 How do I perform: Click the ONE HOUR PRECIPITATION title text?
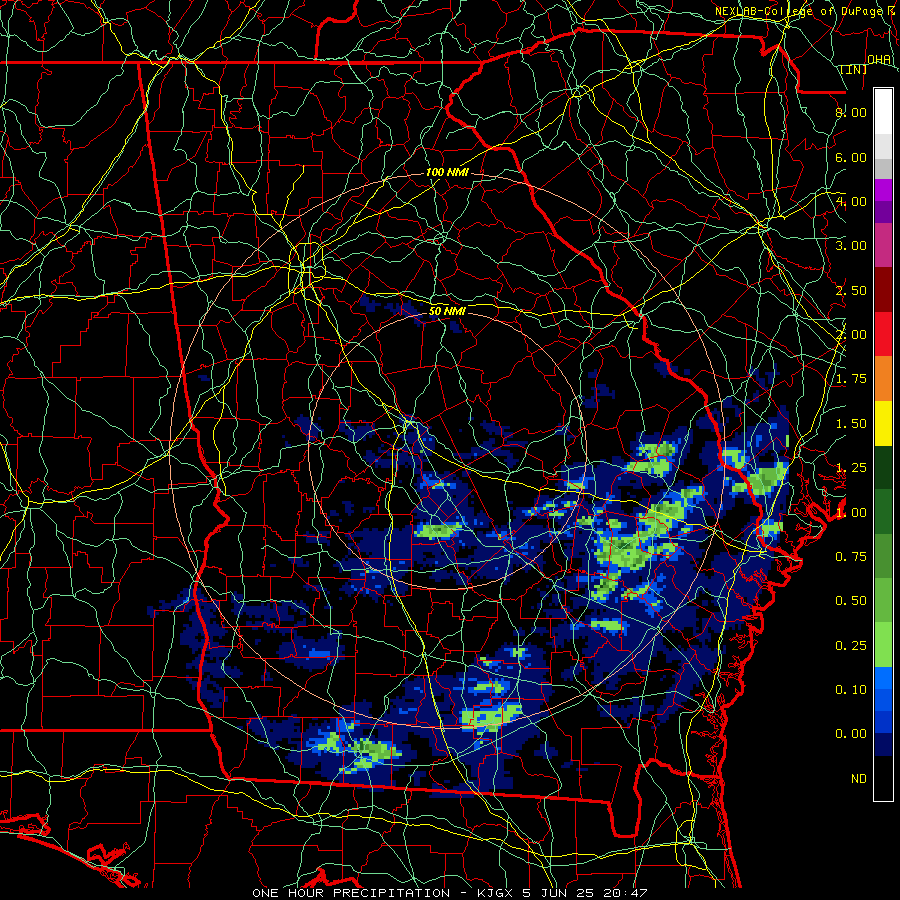point(351,893)
